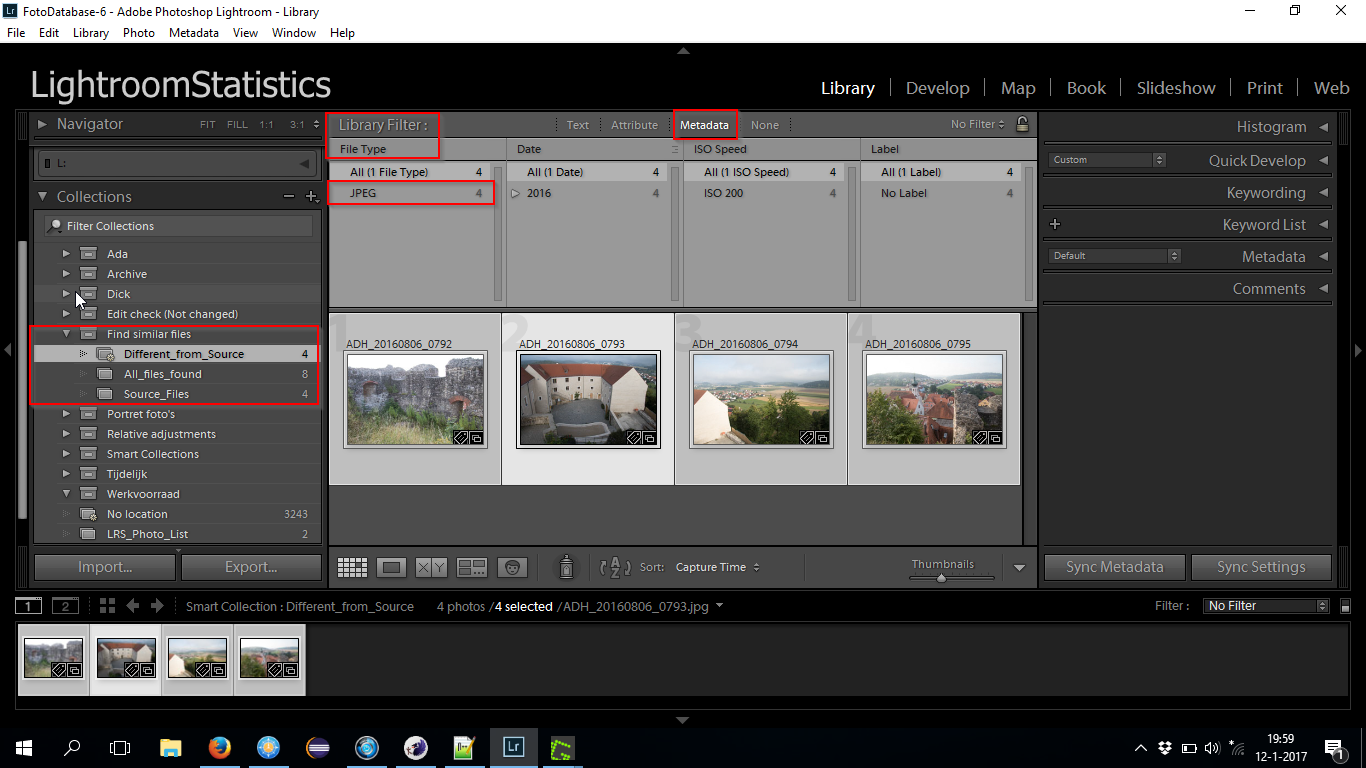
Task: Click the Sync Metadata button
Action: [1115, 567]
